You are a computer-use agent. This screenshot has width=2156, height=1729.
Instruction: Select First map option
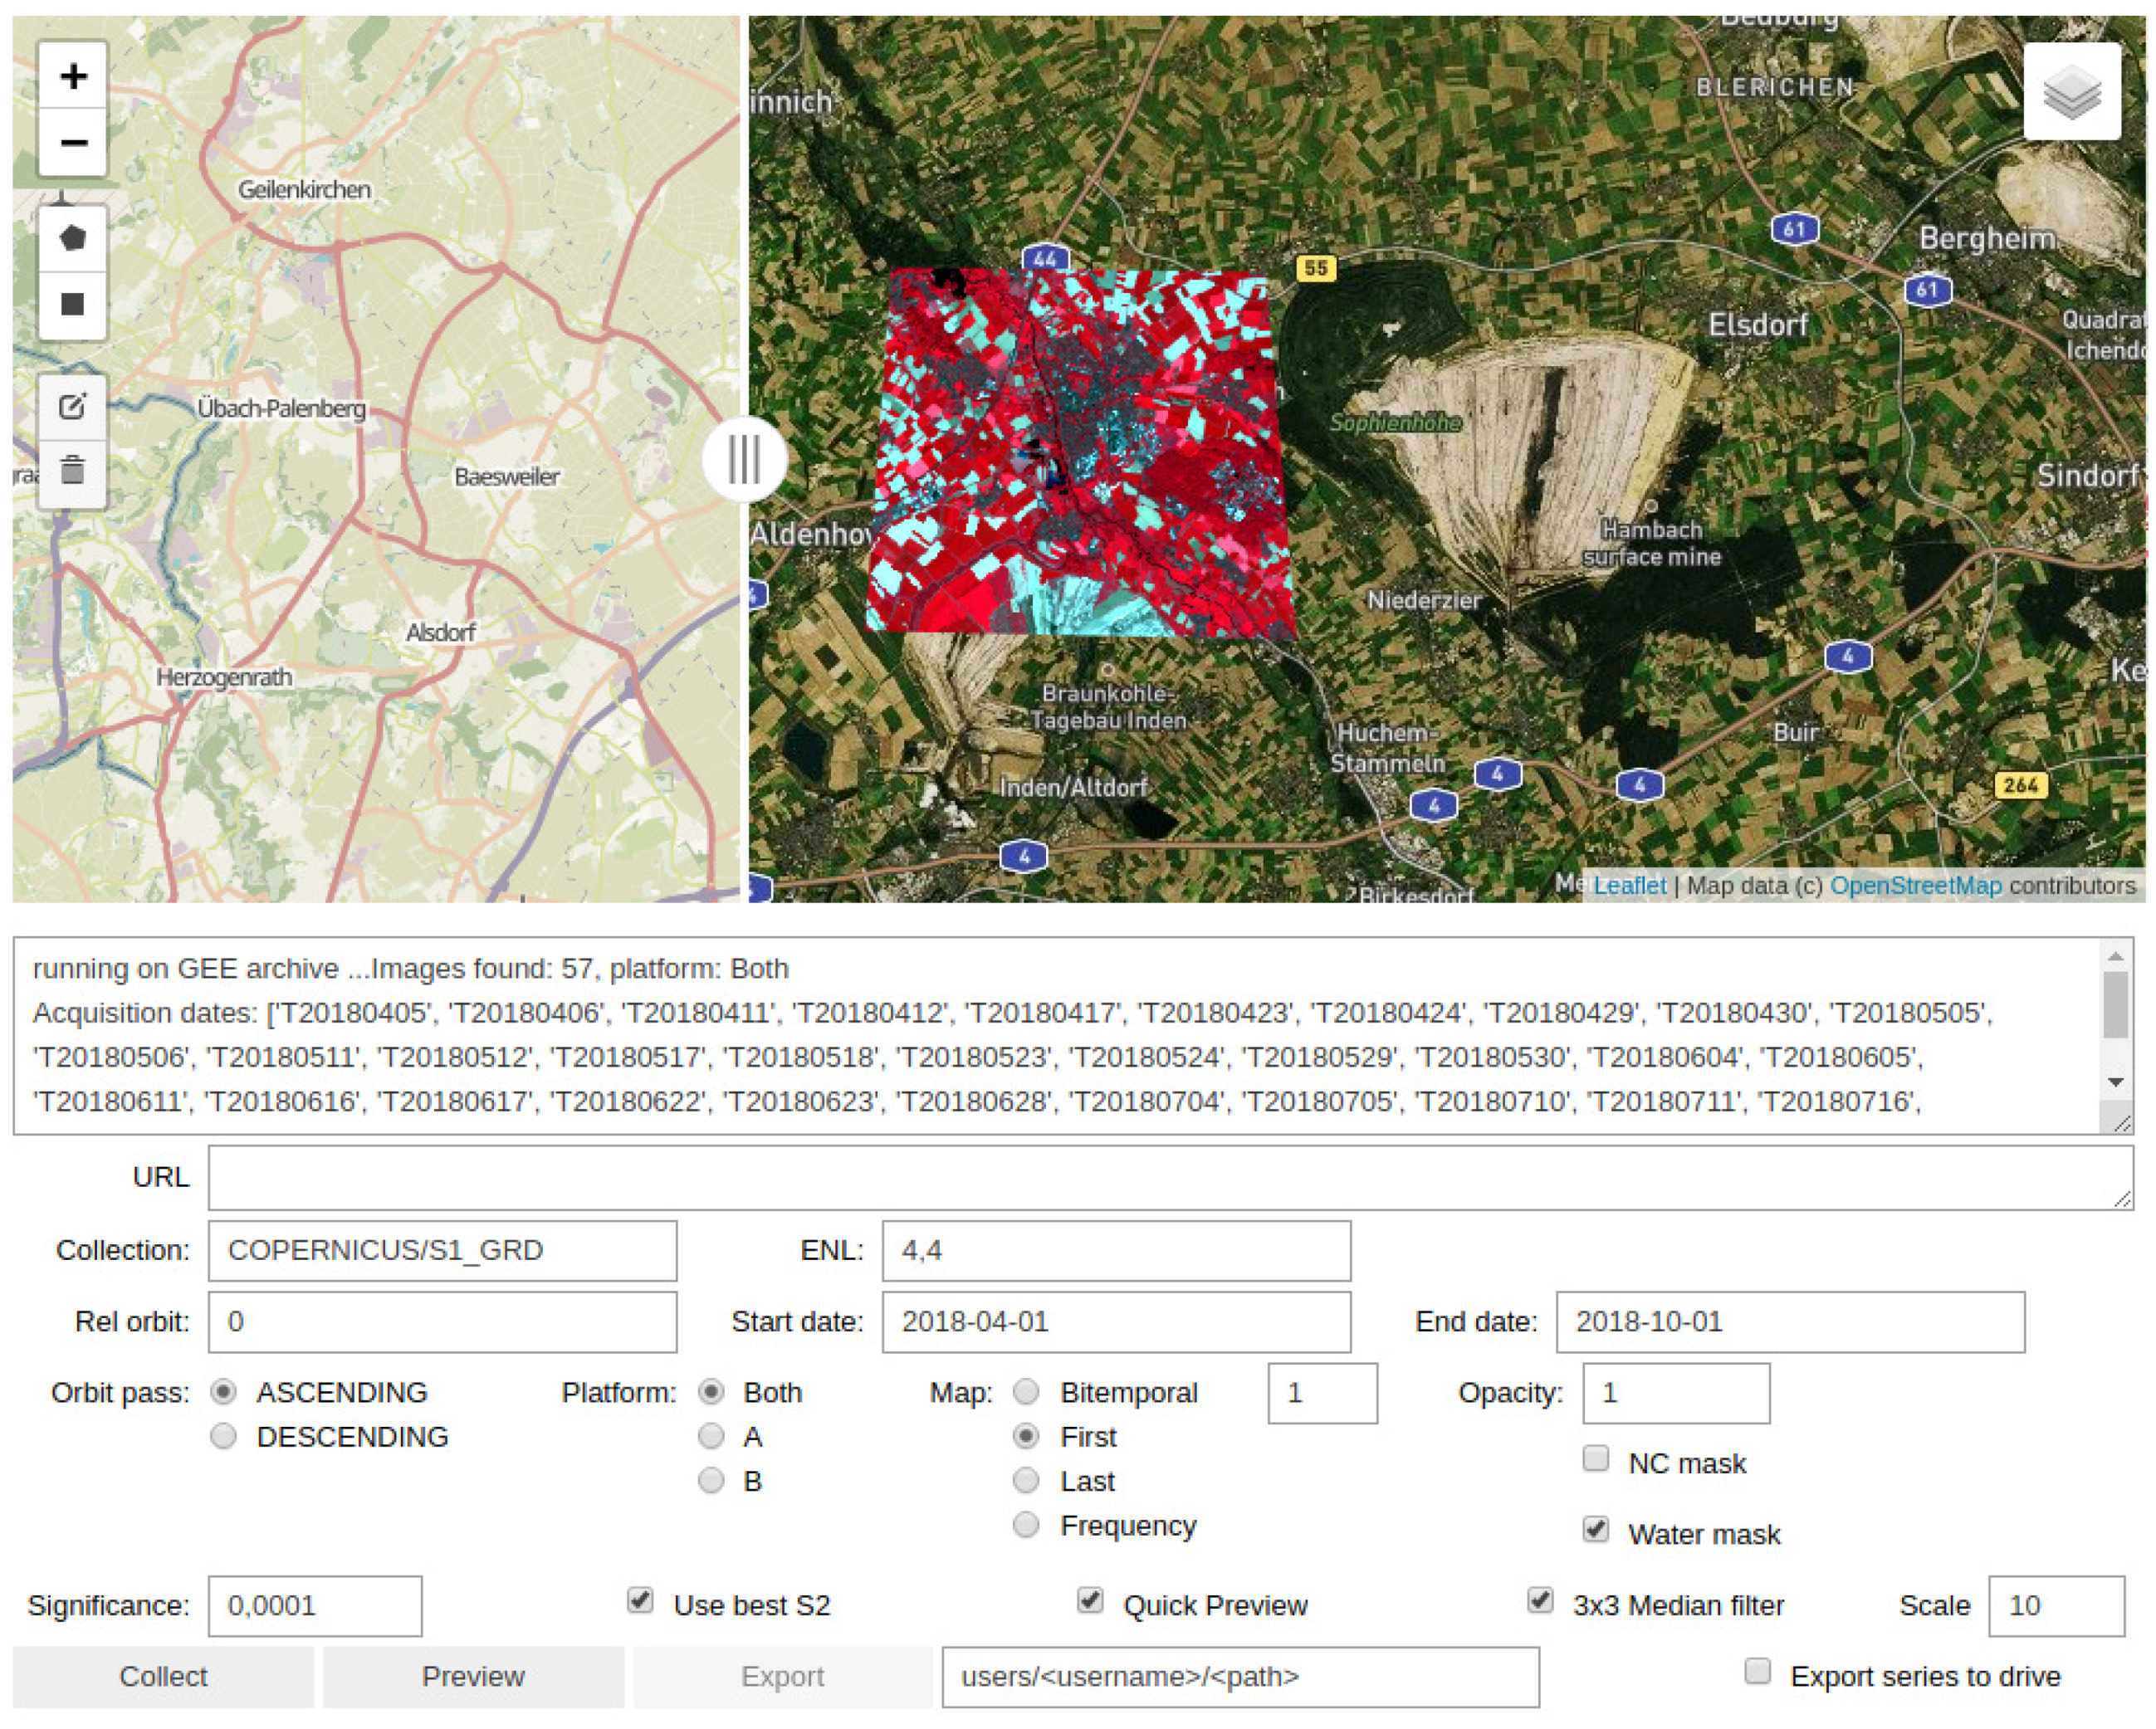click(x=1026, y=1436)
